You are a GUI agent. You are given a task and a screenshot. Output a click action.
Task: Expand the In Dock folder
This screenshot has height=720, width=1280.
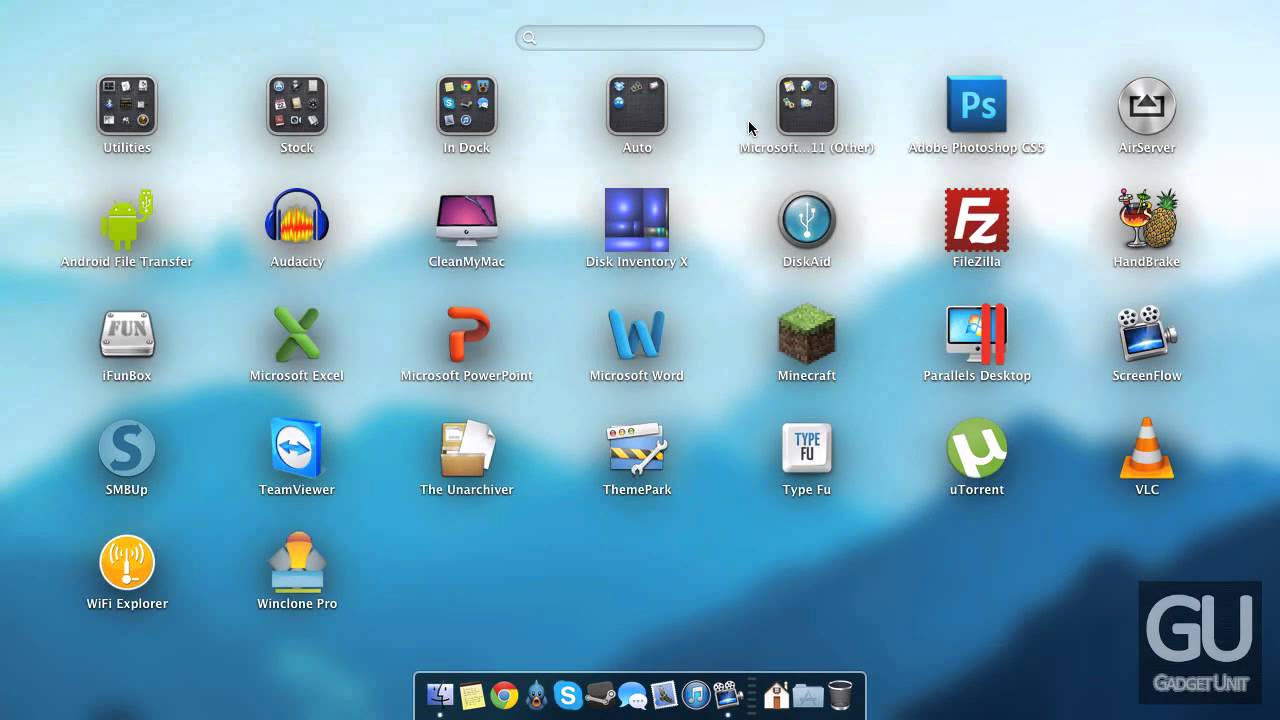467,105
